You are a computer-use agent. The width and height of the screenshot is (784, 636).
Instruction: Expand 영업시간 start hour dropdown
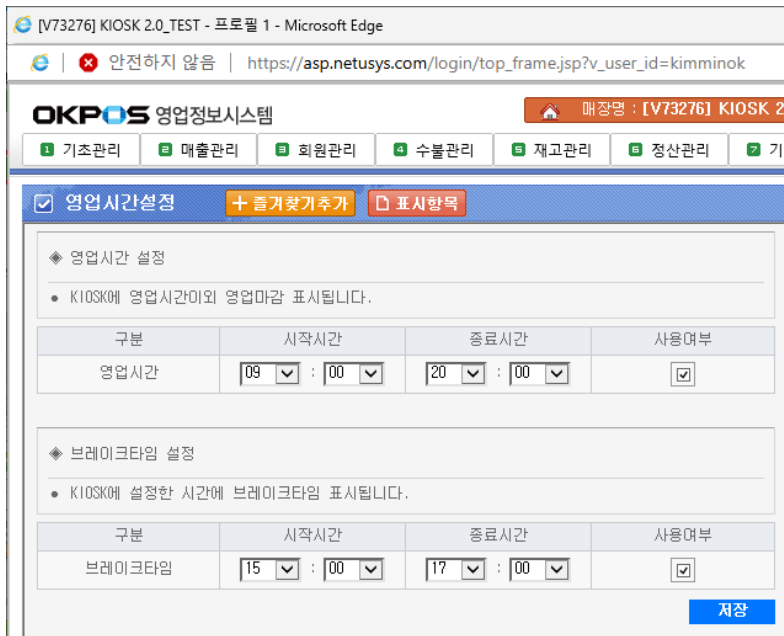(x=287, y=374)
